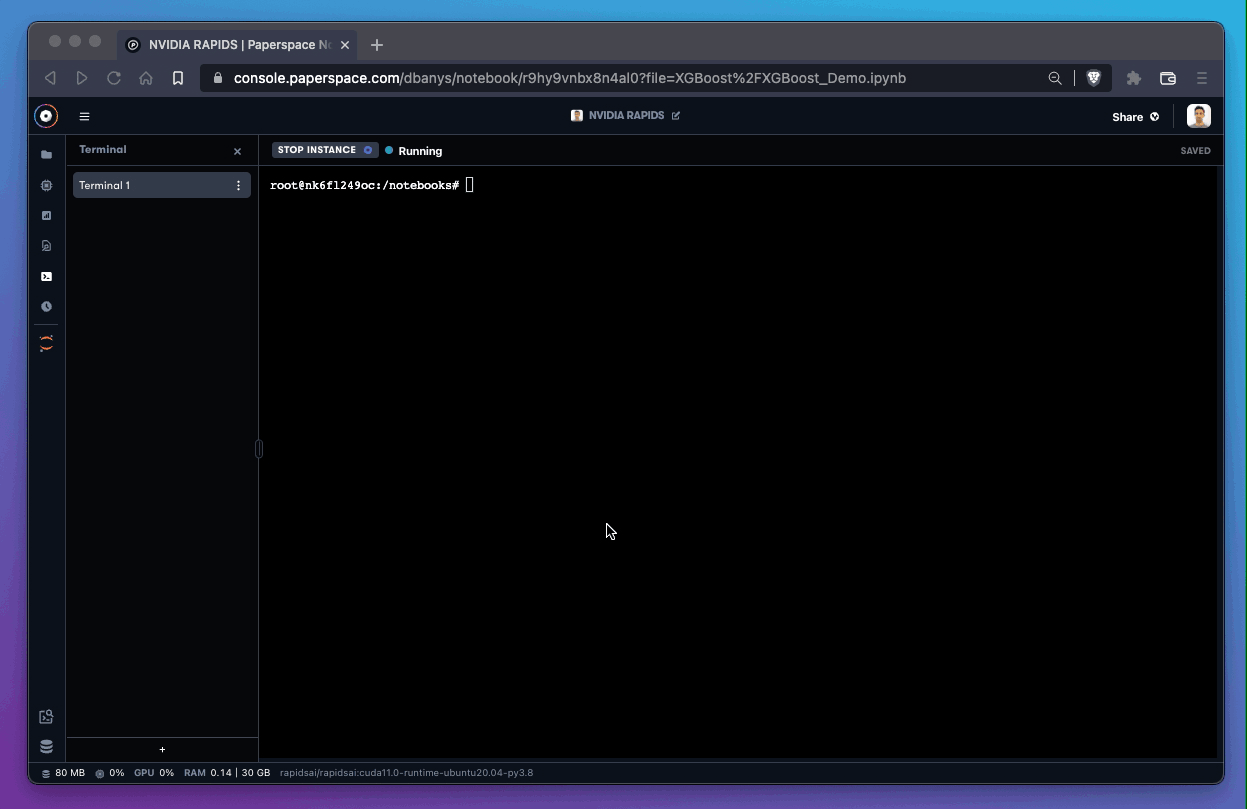Open the user avatar menu
Viewport: 1247px width, 809px height.
coord(1199,116)
